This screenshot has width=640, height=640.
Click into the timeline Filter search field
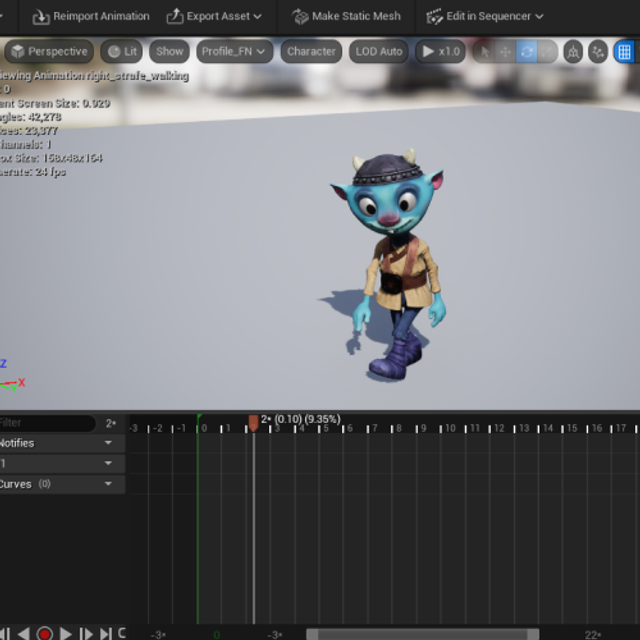coord(47,423)
